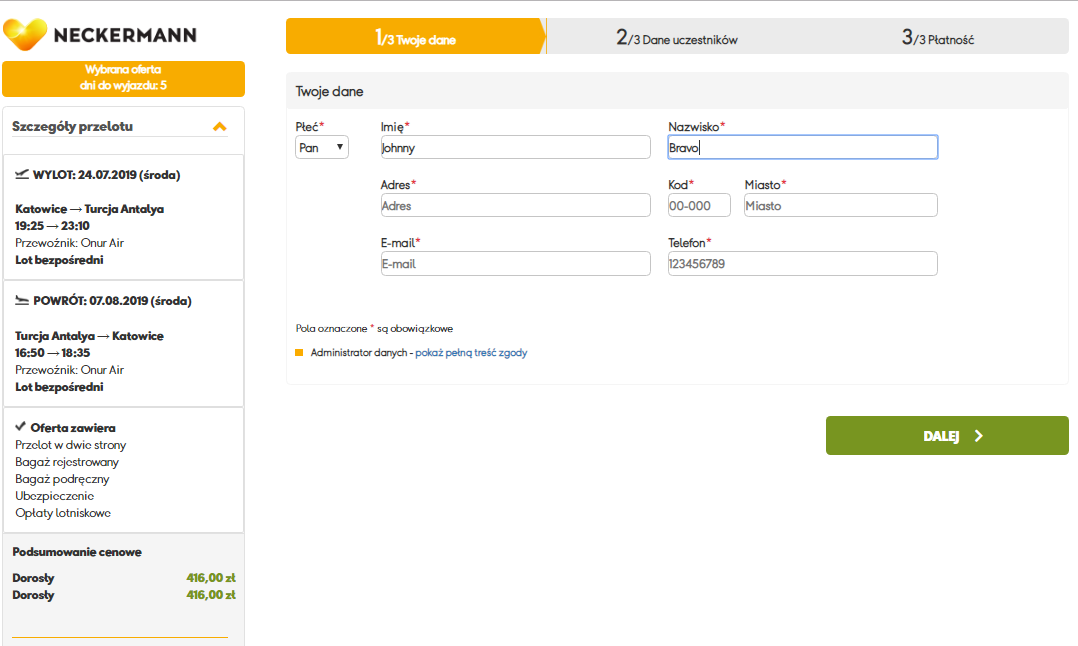The height and width of the screenshot is (646, 1078).
Task: Open the Płeć dropdown showing Pan
Action: (x=322, y=147)
